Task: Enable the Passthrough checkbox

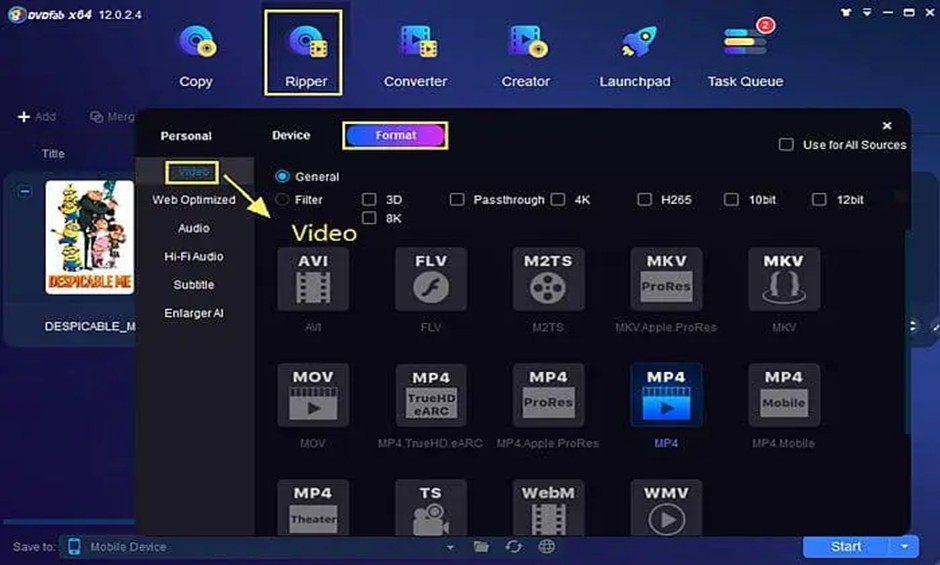Action: coord(457,199)
